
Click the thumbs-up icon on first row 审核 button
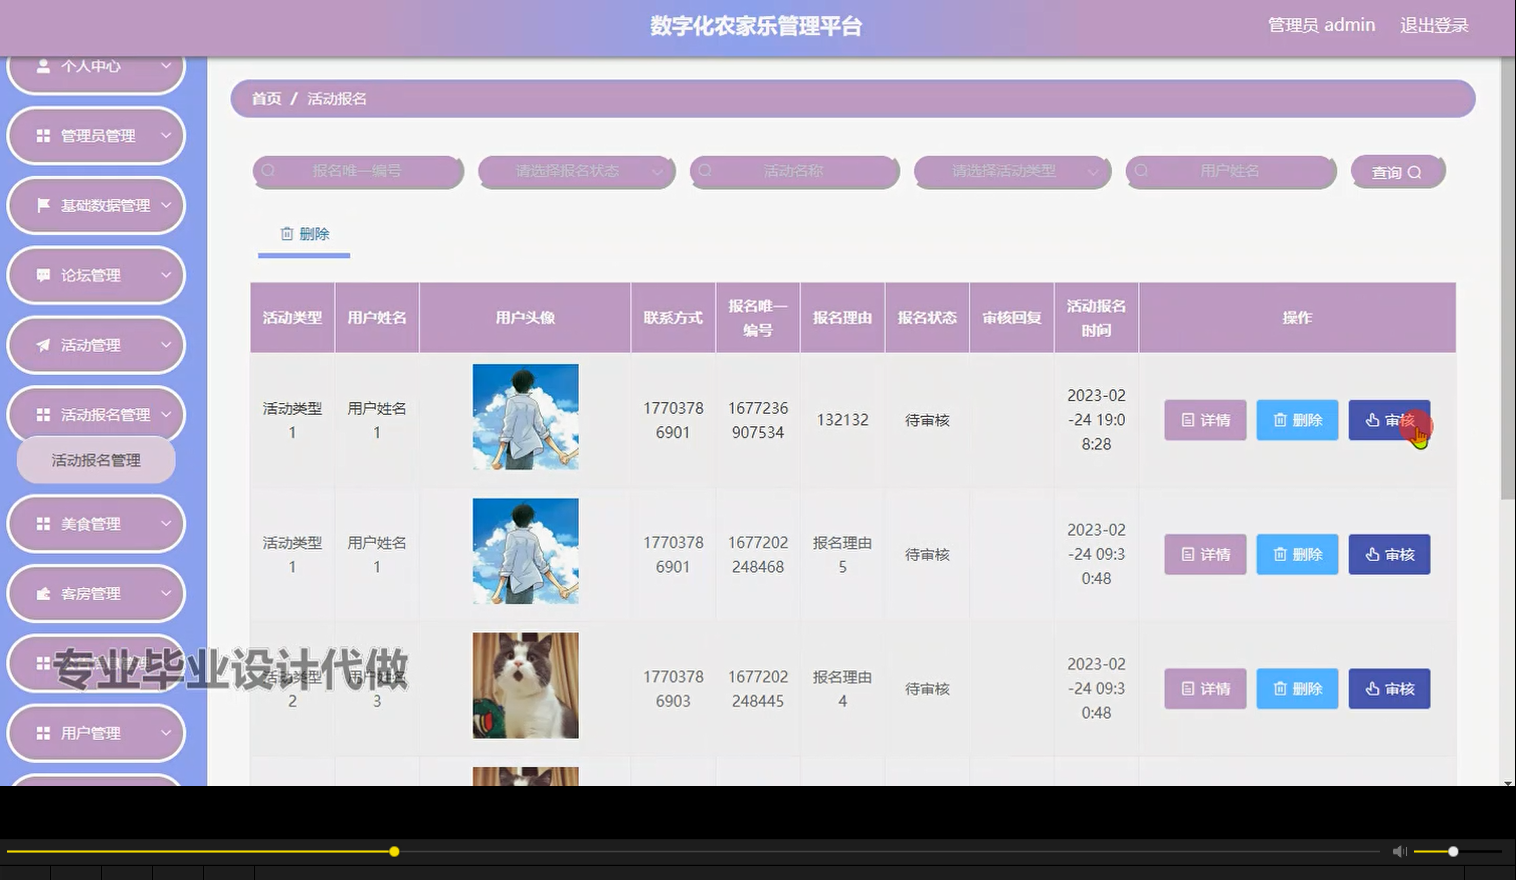point(1371,420)
